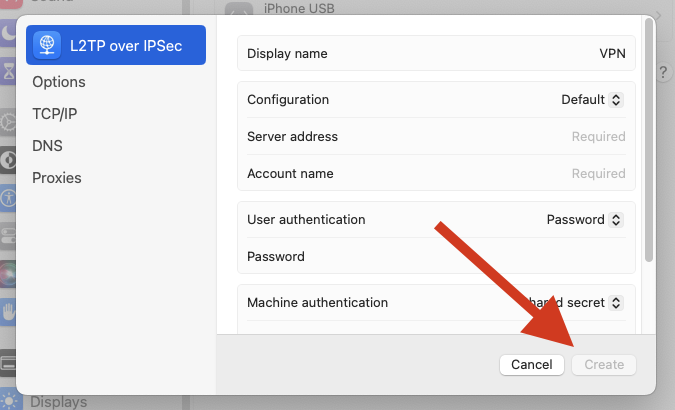Screen dimensions: 675x410
Task: Click the Focus moon icon in sidebar
Action: click(8, 34)
